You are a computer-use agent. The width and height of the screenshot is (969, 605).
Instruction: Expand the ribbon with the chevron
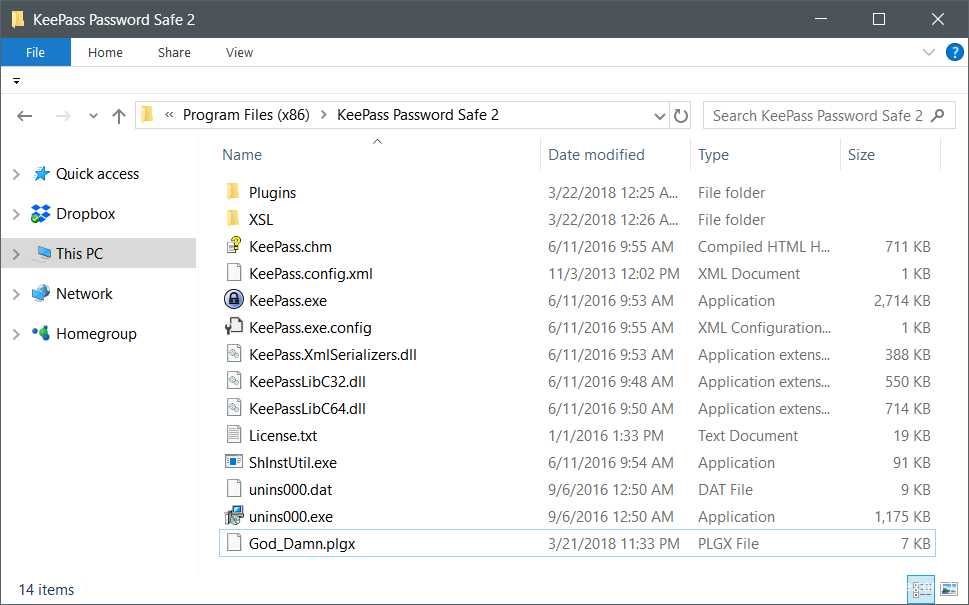point(927,52)
